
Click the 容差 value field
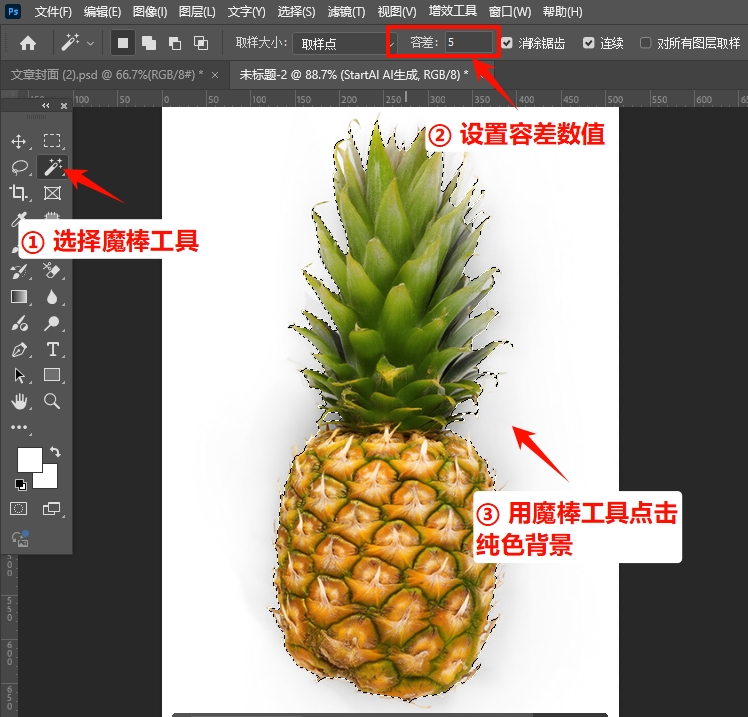point(469,42)
